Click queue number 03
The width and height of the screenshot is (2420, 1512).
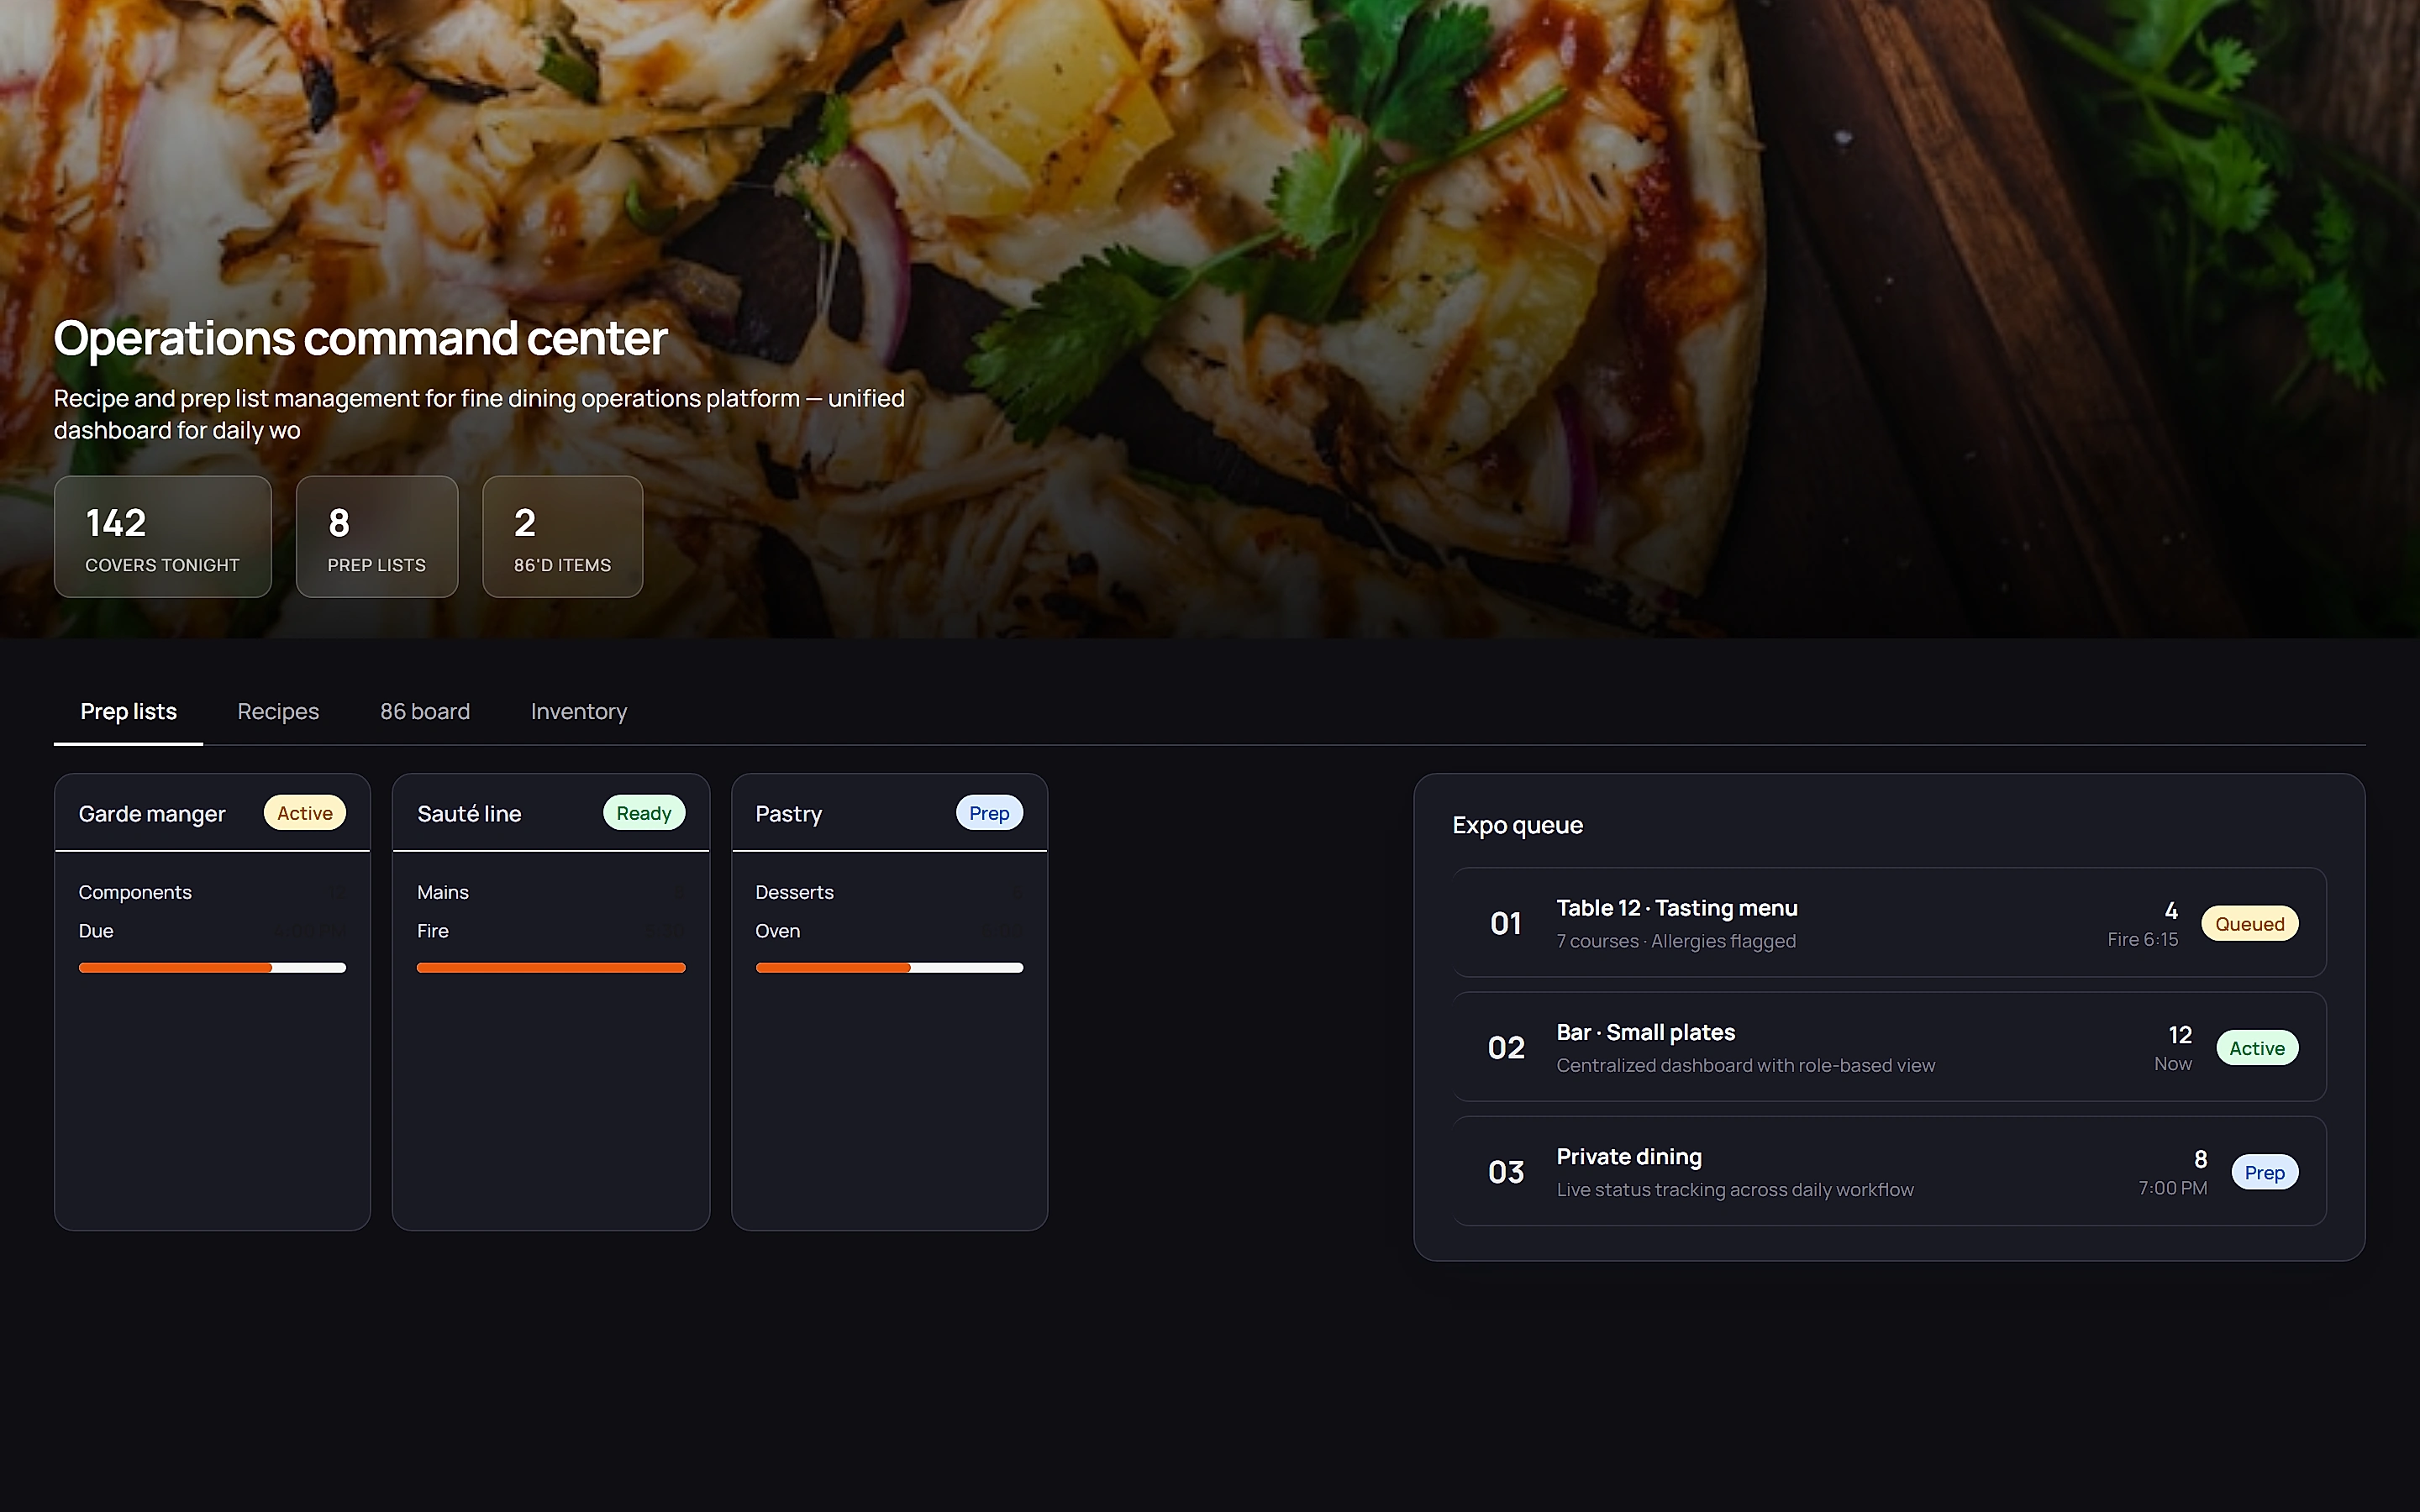[x=1506, y=1172]
